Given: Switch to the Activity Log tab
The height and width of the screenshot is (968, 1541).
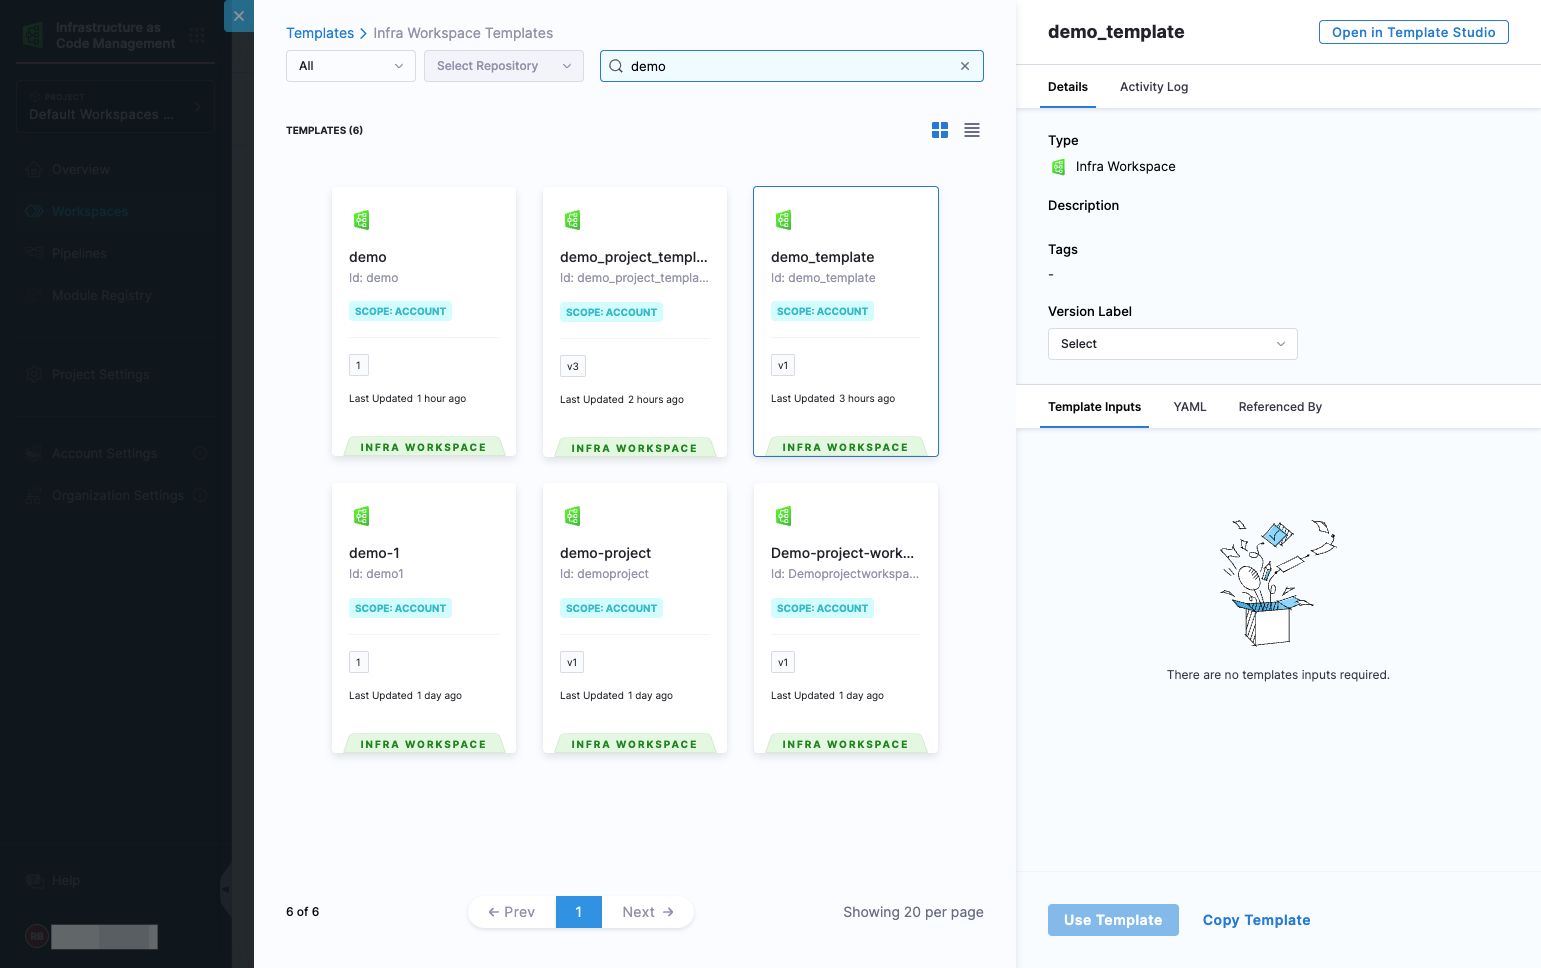Looking at the screenshot, I should tap(1154, 87).
